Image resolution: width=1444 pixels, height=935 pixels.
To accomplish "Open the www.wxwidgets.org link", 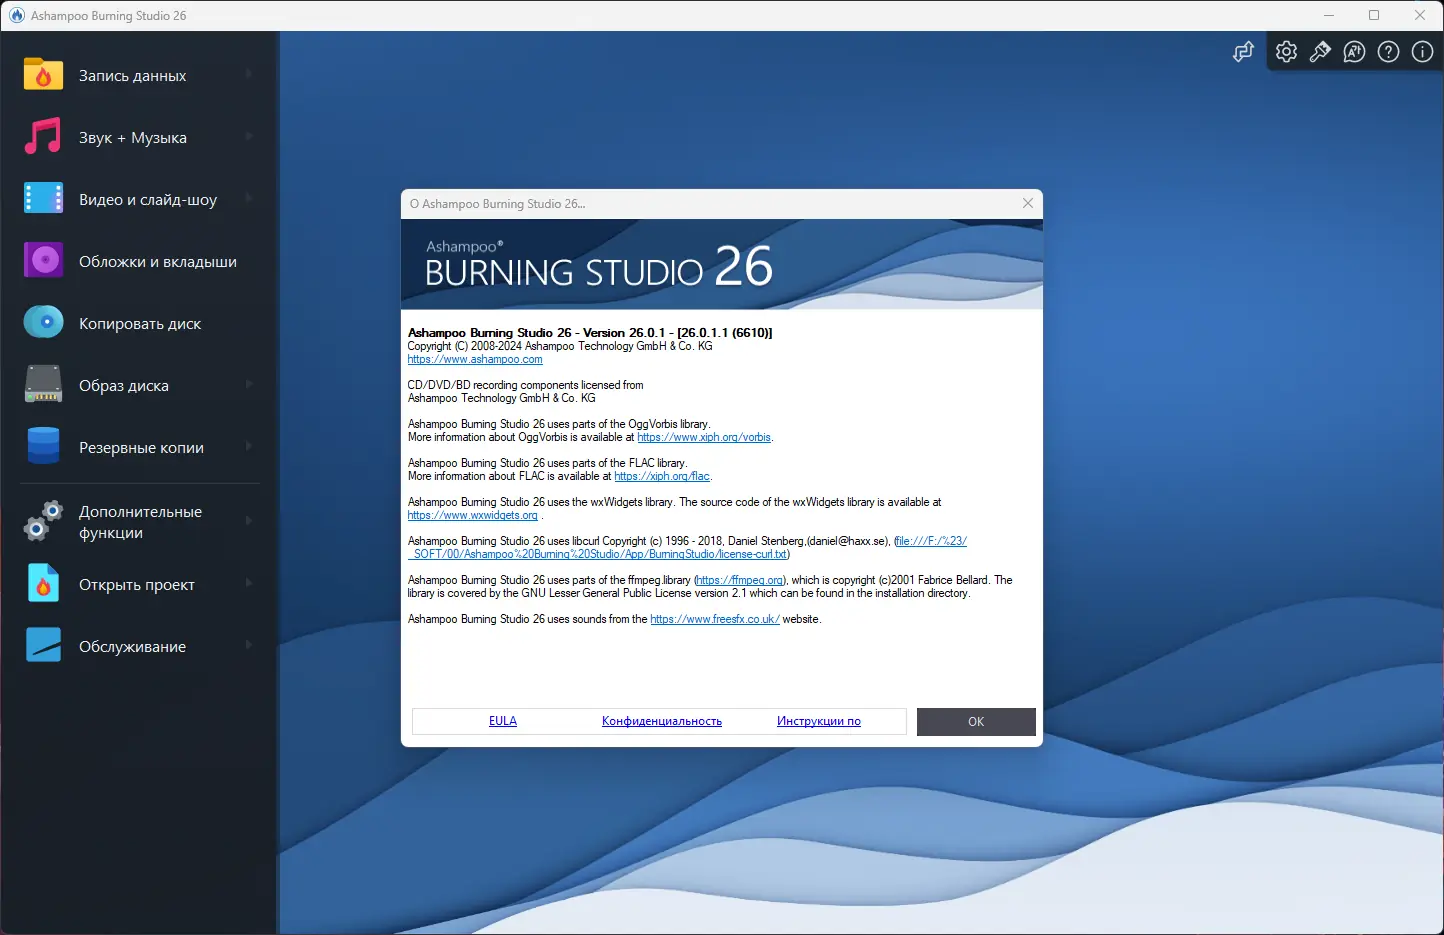I will (x=473, y=516).
